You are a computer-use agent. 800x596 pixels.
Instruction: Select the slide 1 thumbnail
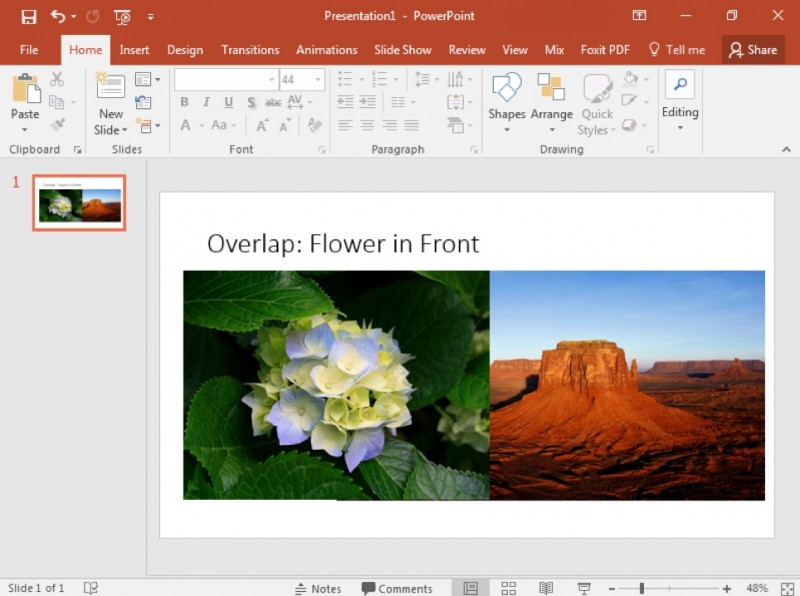click(x=79, y=202)
